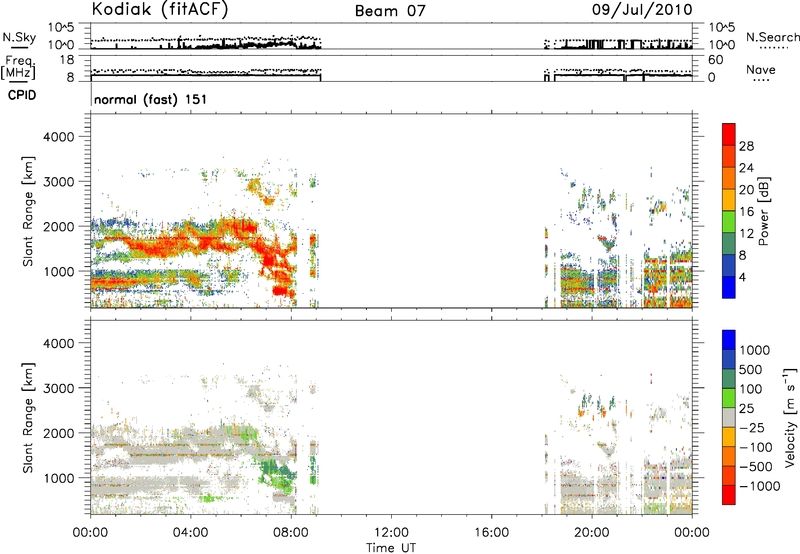Click the 'Velocity [m s⁻¹]' colorbar label
The height and width of the screenshot is (554, 800).
click(x=790, y=417)
